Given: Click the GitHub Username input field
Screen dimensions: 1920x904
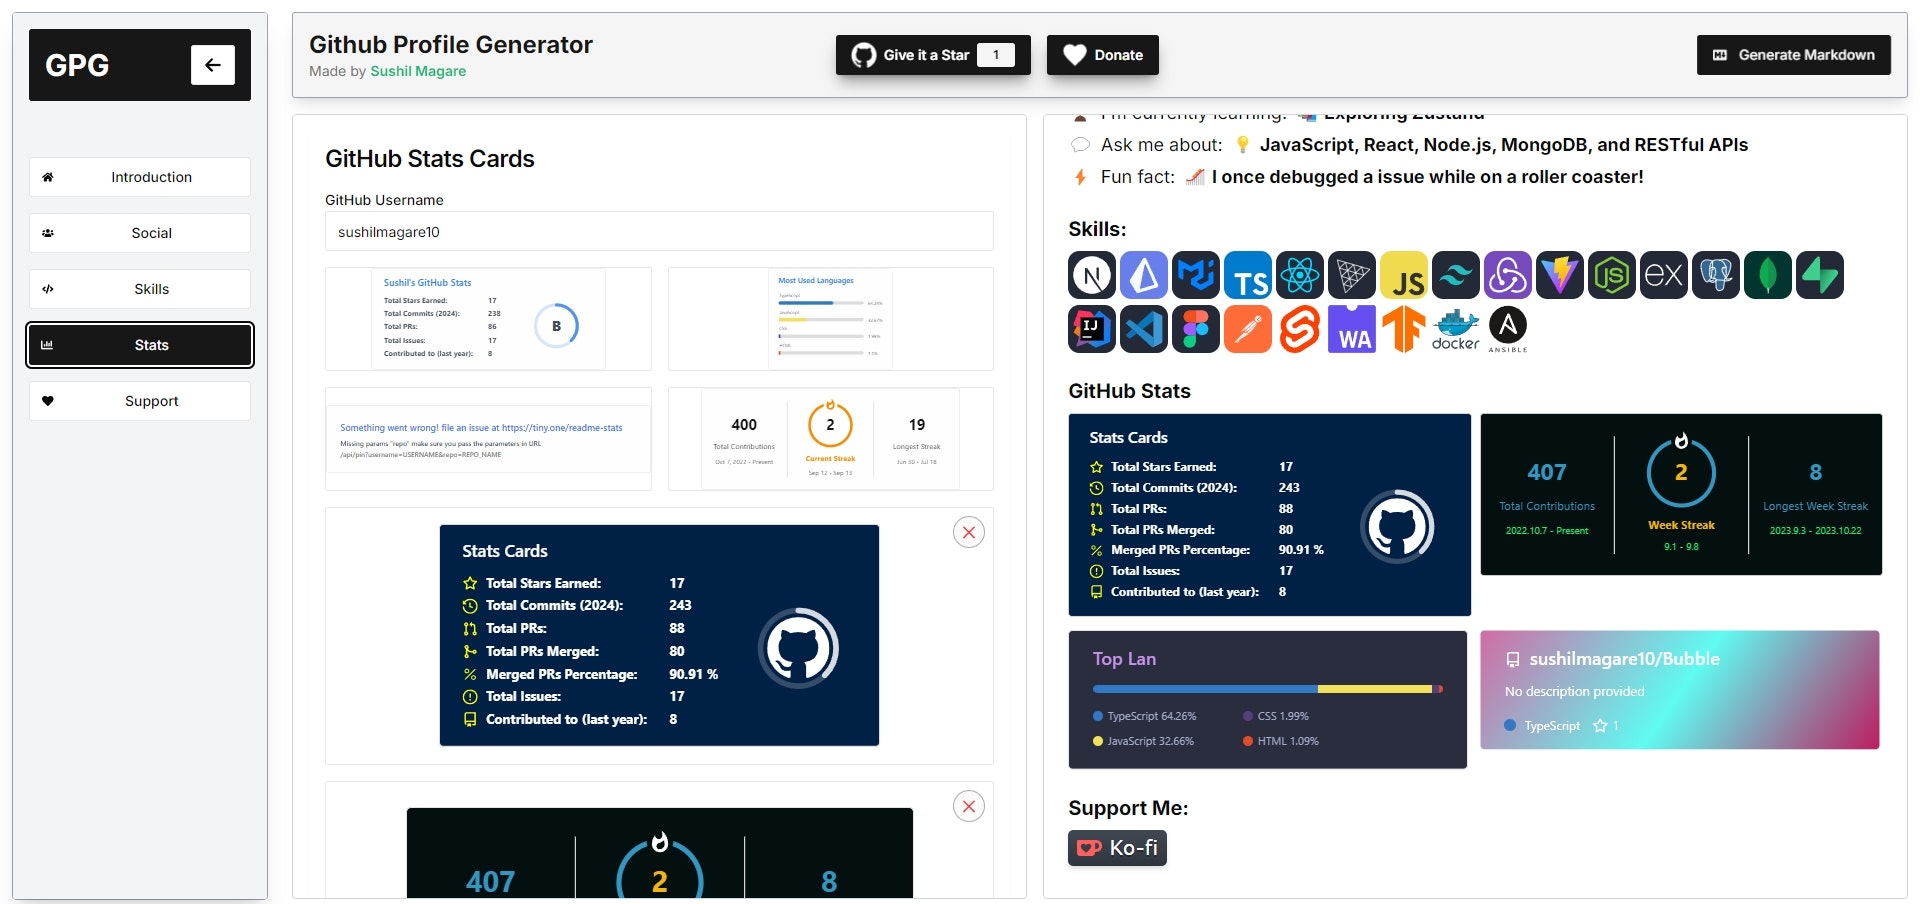Looking at the screenshot, I should [x=659, y=231].
